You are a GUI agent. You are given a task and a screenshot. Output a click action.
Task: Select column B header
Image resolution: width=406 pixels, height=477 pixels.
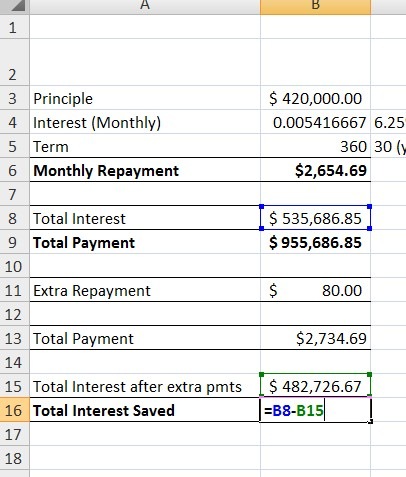pyautogui.click(x=315, y=6)
